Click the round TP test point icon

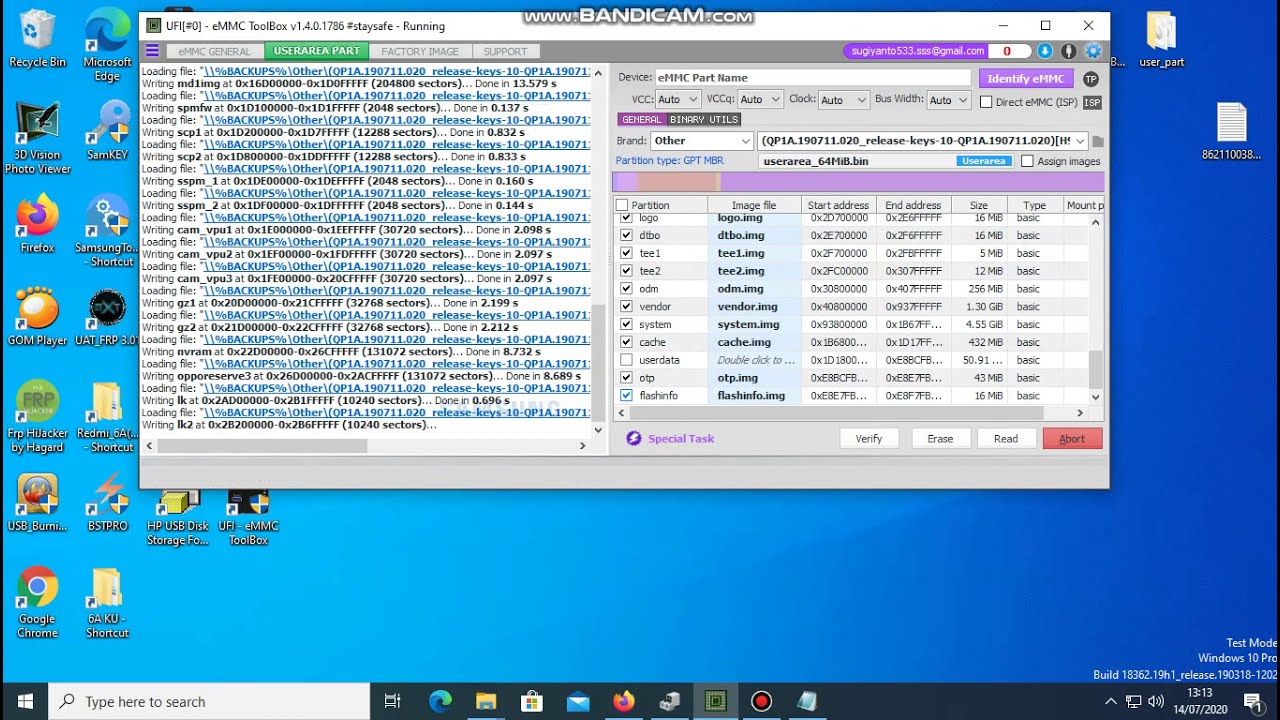(x=1091, y=79)
